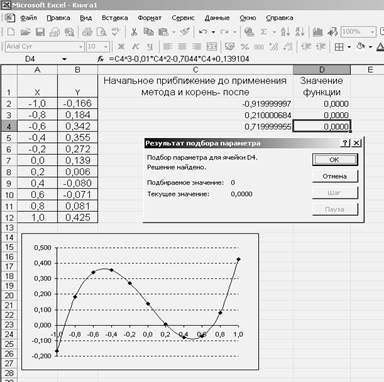Undo the last action
384x382 pixels.
(x=203, y=32)
